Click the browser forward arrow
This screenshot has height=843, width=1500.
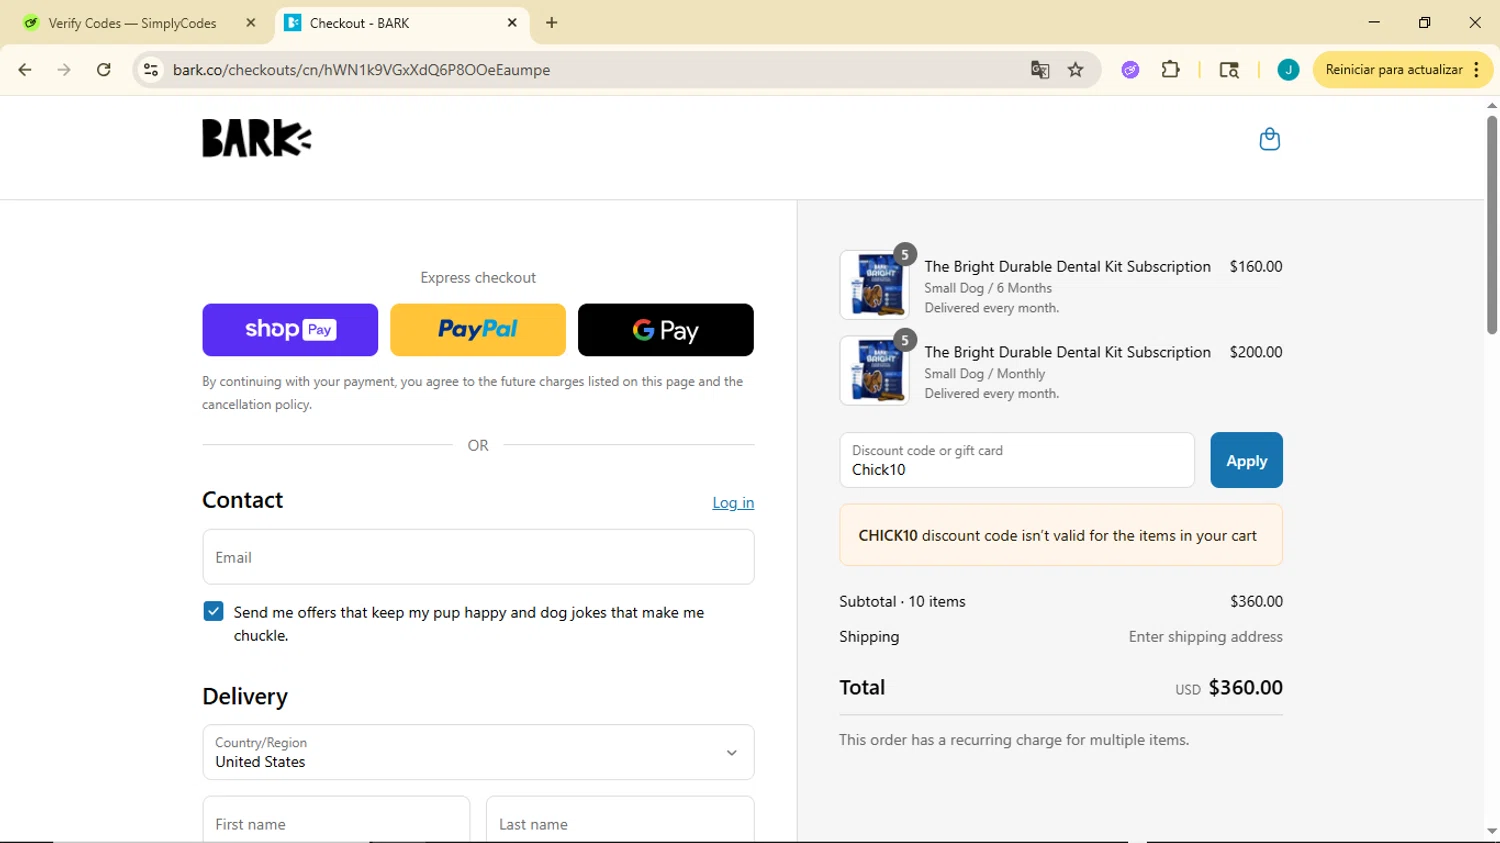[64, 70]
